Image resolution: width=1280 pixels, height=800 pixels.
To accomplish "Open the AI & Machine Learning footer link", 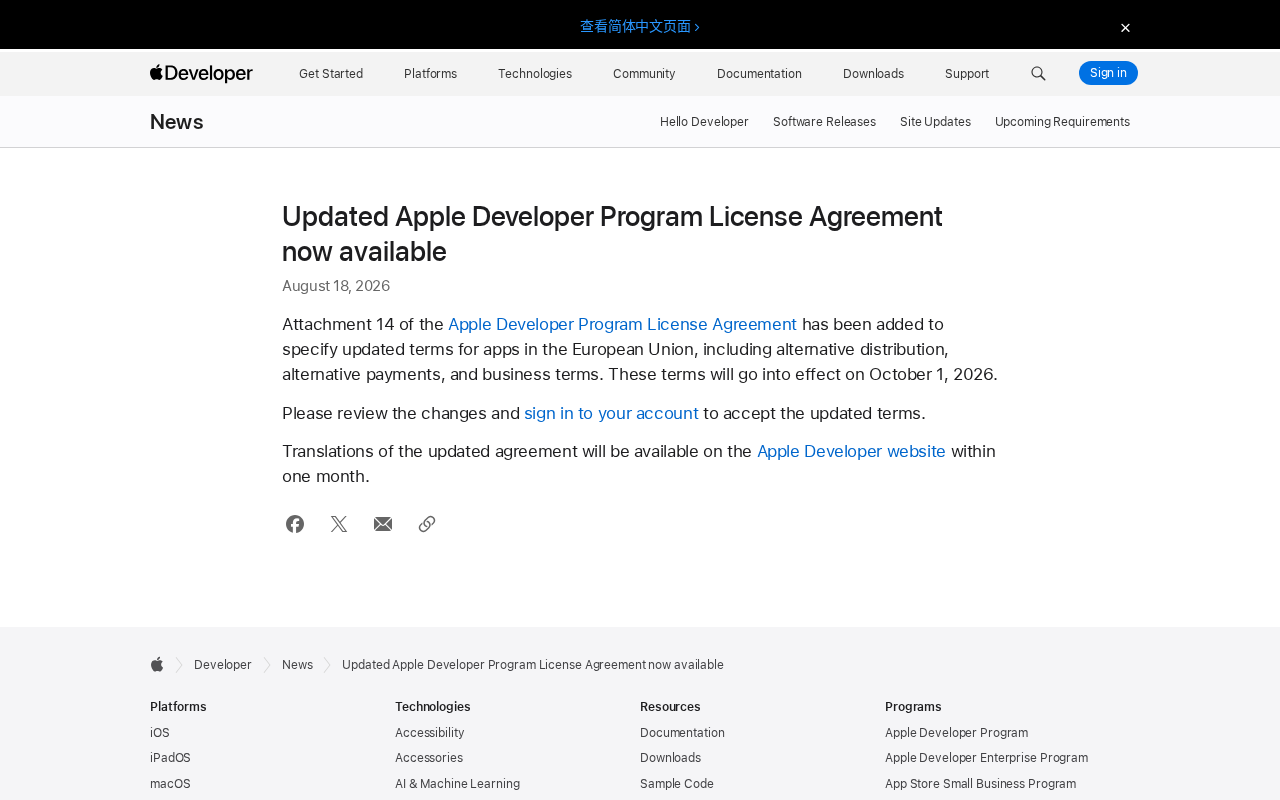I will pyautogui.click(x=457, y=784).
